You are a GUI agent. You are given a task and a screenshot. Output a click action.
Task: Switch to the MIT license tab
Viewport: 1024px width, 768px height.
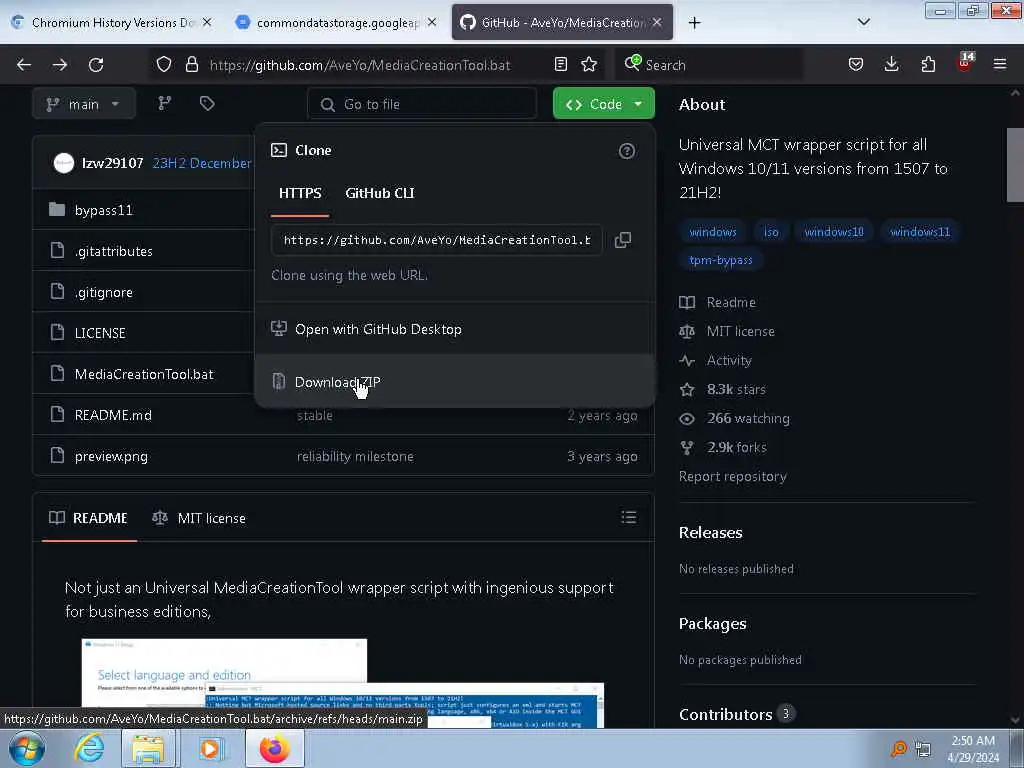click(x=199, y=518)
